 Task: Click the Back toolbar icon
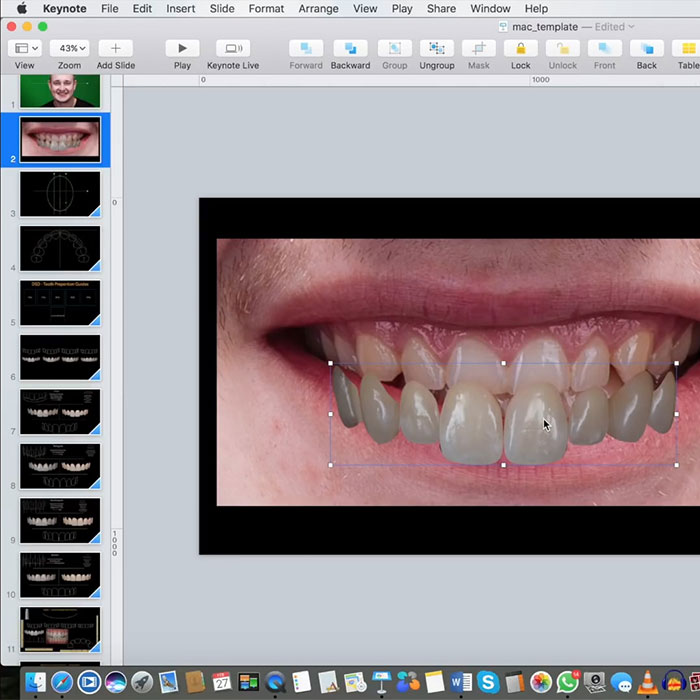[647, 49]
